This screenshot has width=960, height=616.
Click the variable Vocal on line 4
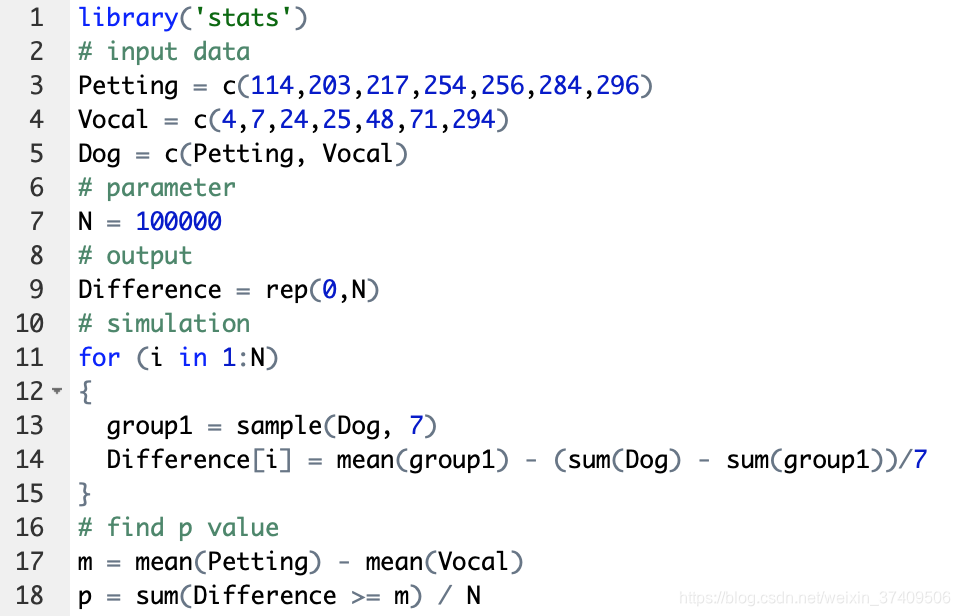coord(113,119)
